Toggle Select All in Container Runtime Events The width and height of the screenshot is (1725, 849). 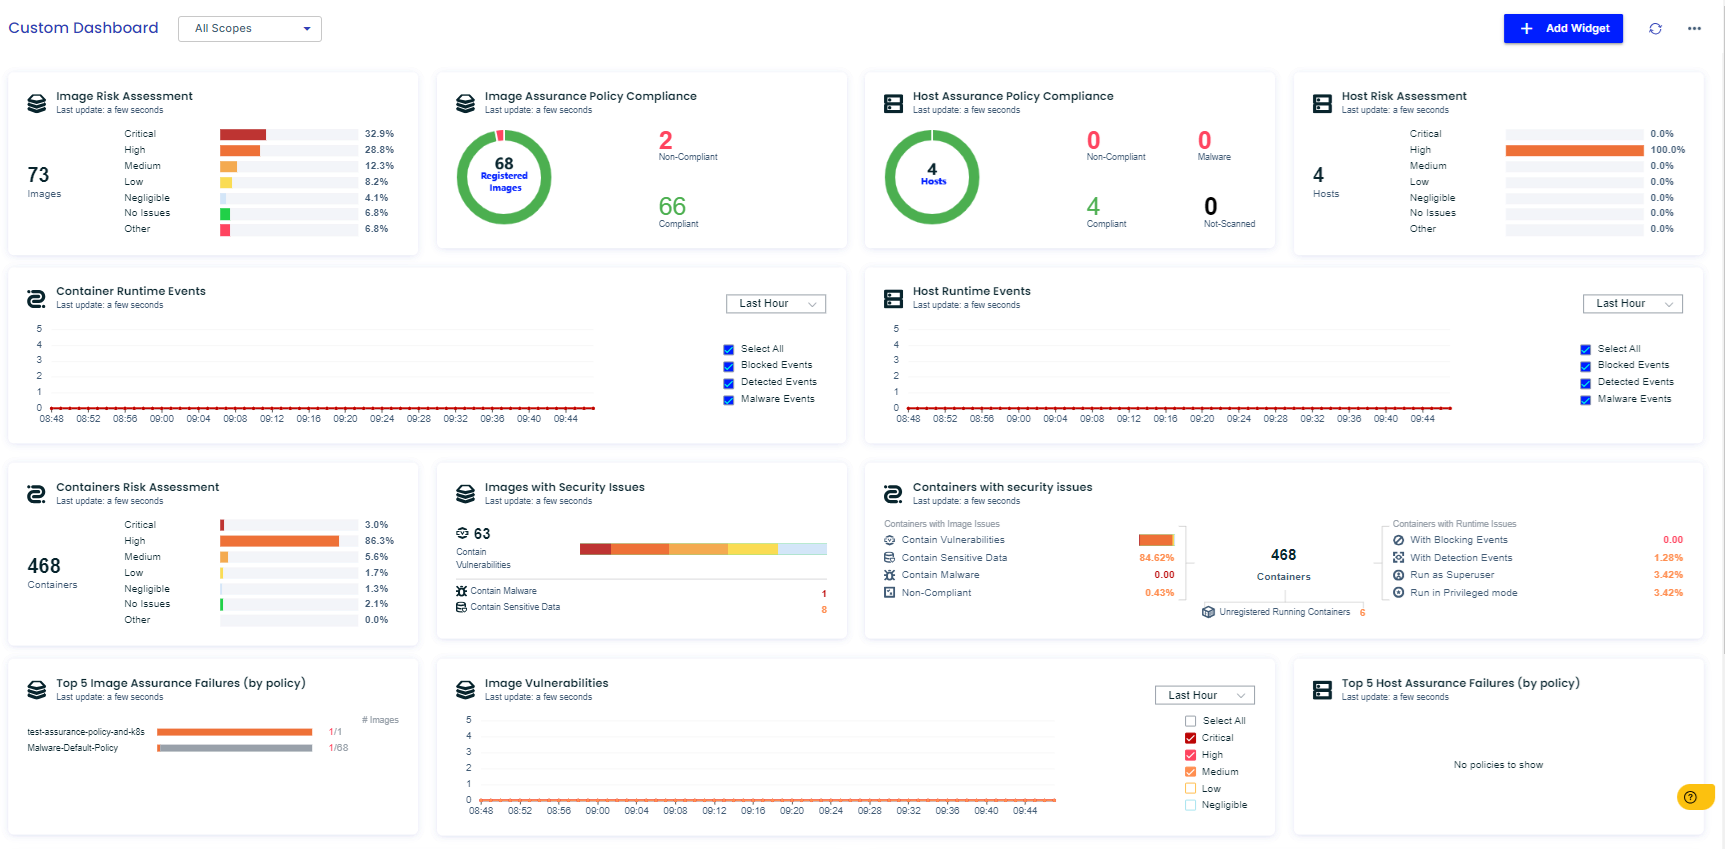coord(729,350)
